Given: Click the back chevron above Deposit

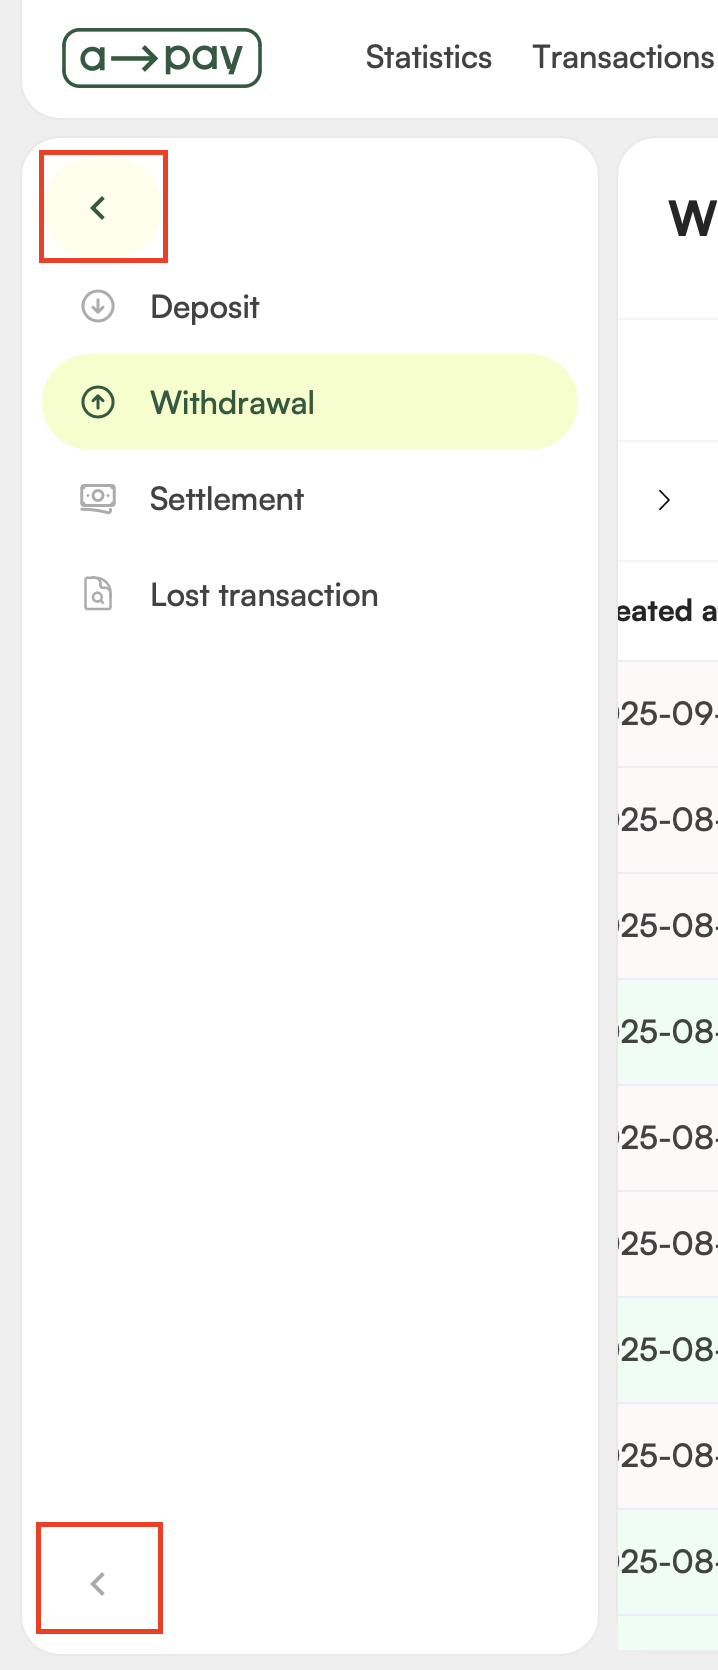Looking at the screenshot, I should pyautogui.click(x=99, y=208).
